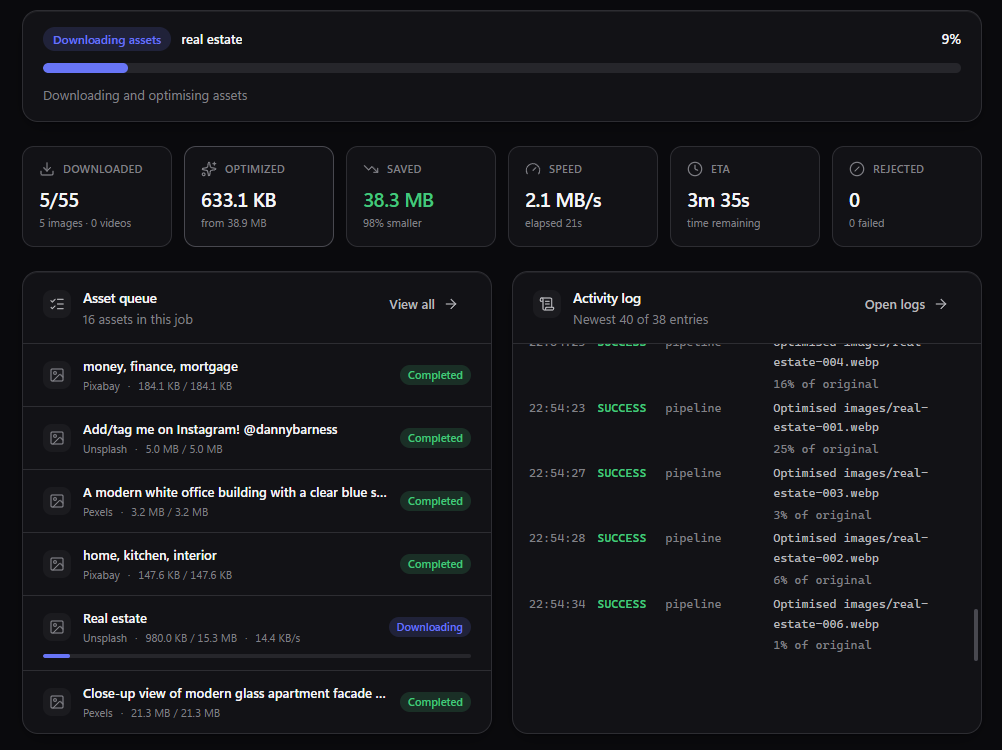Select the 2.1 MB/s speed value
Viewport: 1002px width, 750px height.
tap(563, 201)
